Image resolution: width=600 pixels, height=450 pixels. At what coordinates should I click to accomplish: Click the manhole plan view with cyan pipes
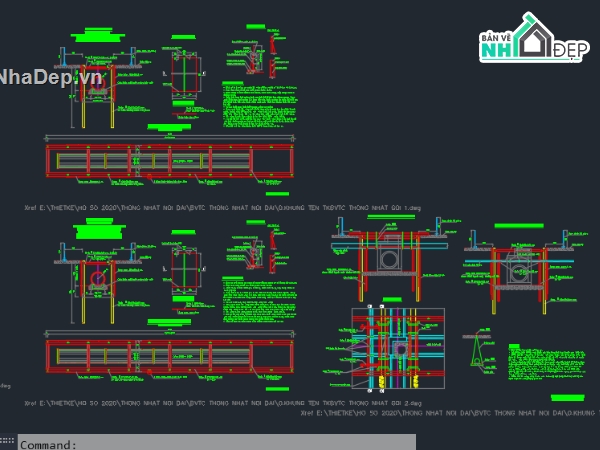pyautogui.click(x=398, y=348)
